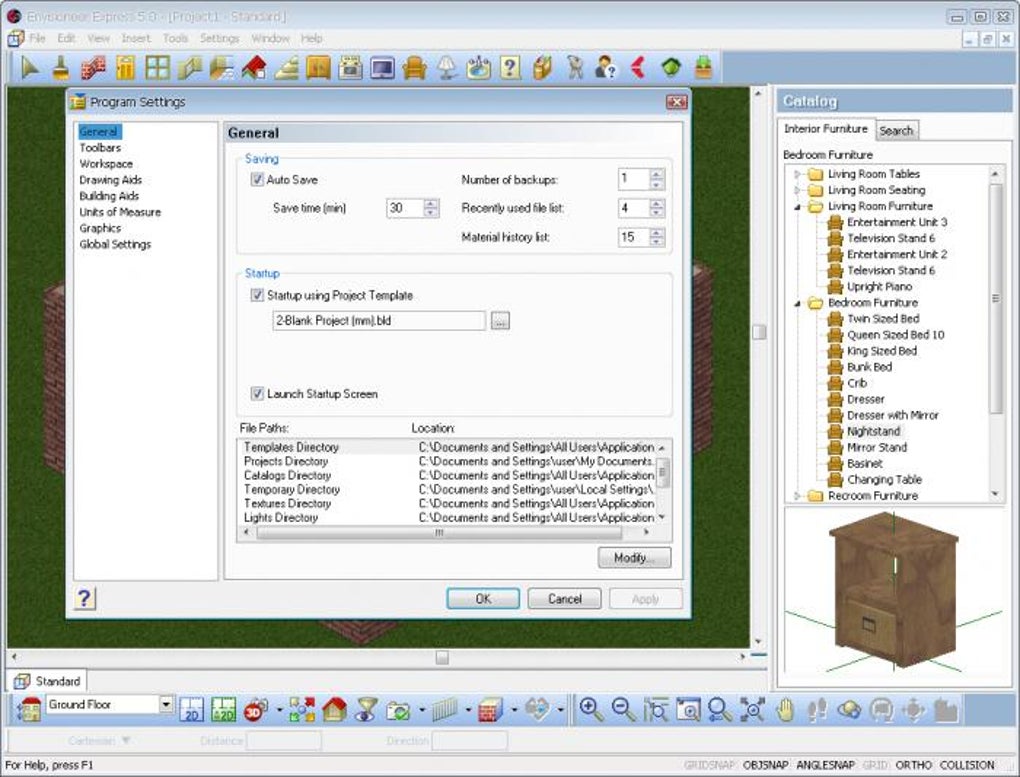This screenshot has width=1020, height=777.
Task: Toggle Startup using Project Template checkbox
Action: coord(257,296)
